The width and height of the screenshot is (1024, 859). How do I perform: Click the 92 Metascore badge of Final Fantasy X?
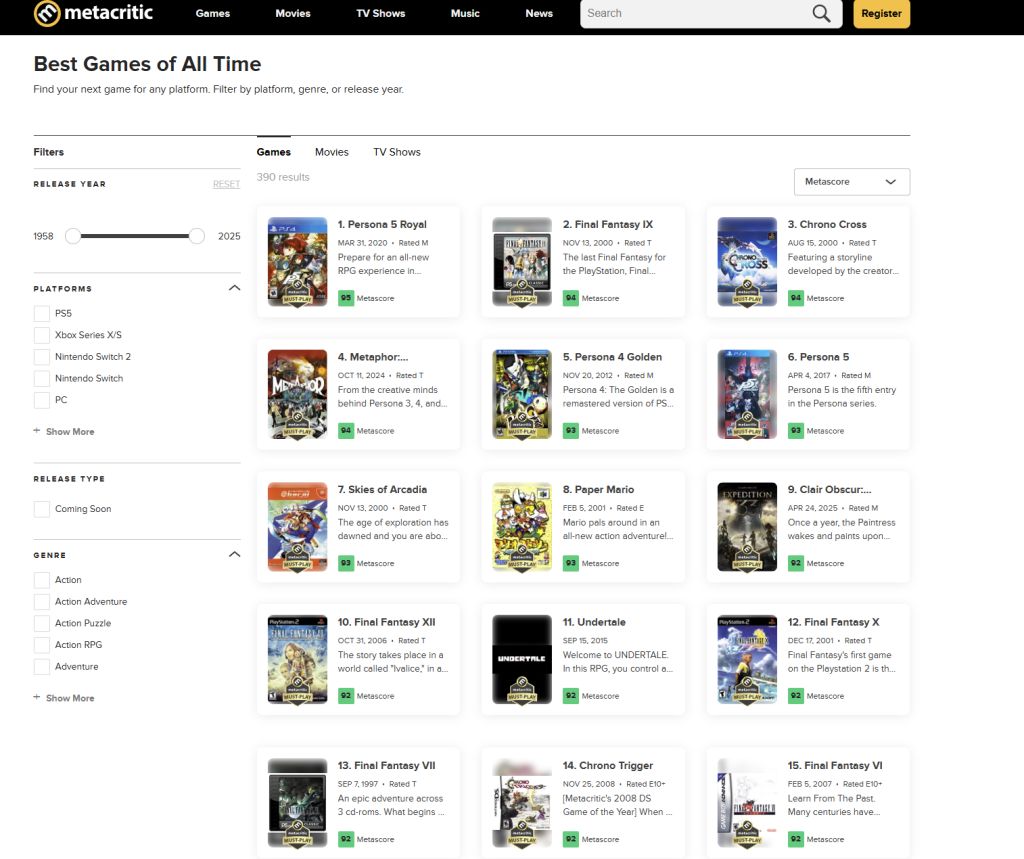coord(795,696)
